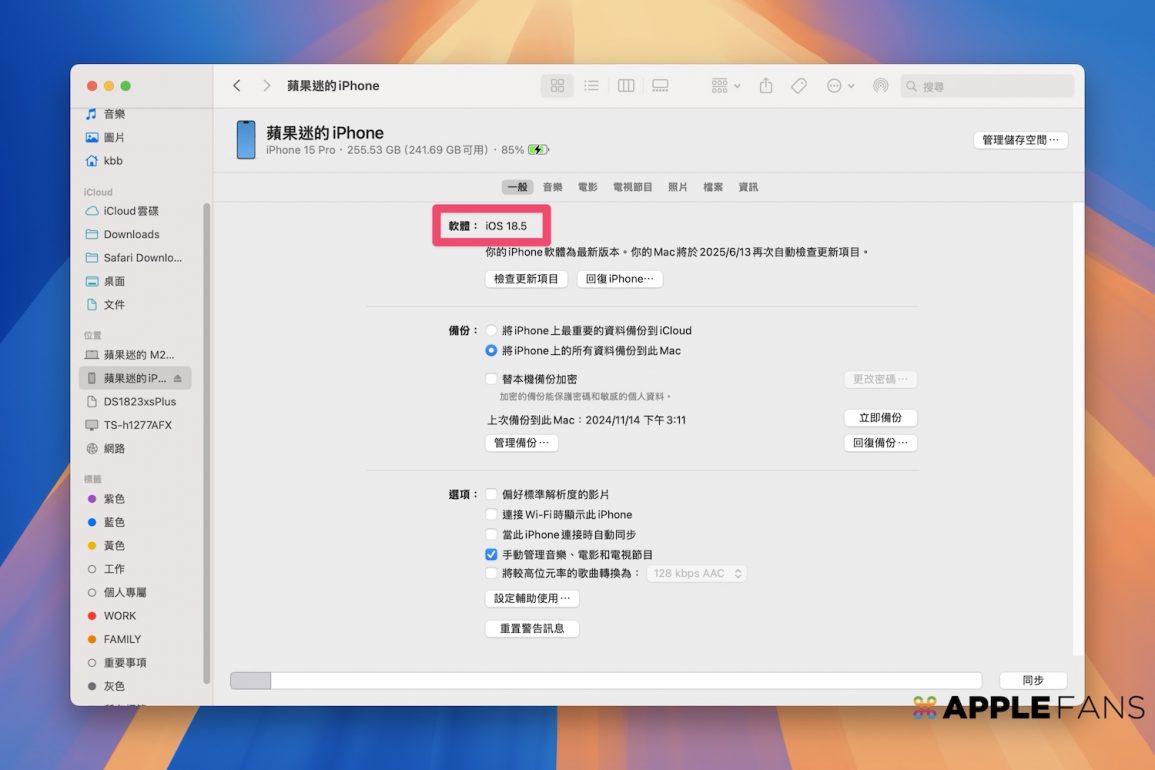Screen dimensions: 1155x770
Task: Switch to the 音樂 tab
Action: coord(552,187)
